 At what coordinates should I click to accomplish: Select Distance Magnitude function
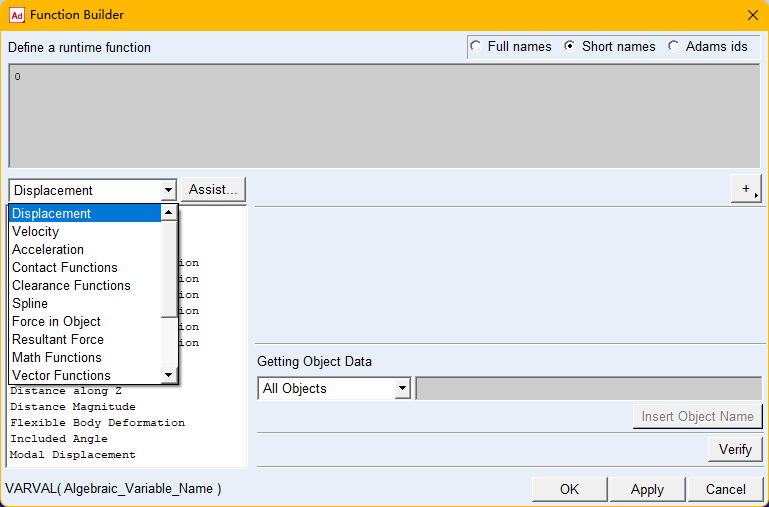coord(73,407)
